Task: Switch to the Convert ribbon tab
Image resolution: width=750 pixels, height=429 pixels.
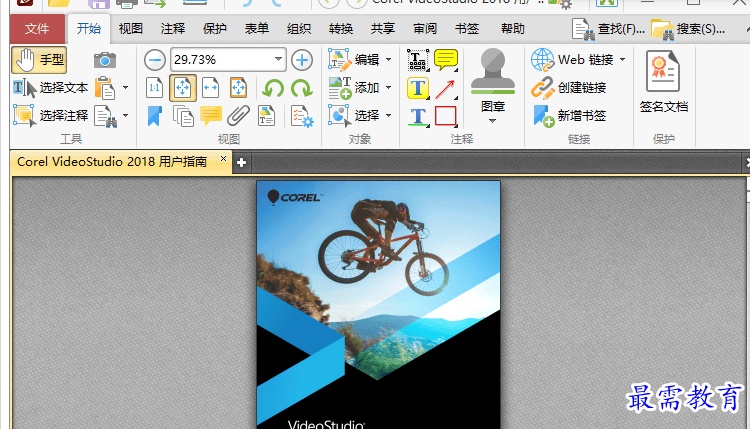Action: pos(341,29)
